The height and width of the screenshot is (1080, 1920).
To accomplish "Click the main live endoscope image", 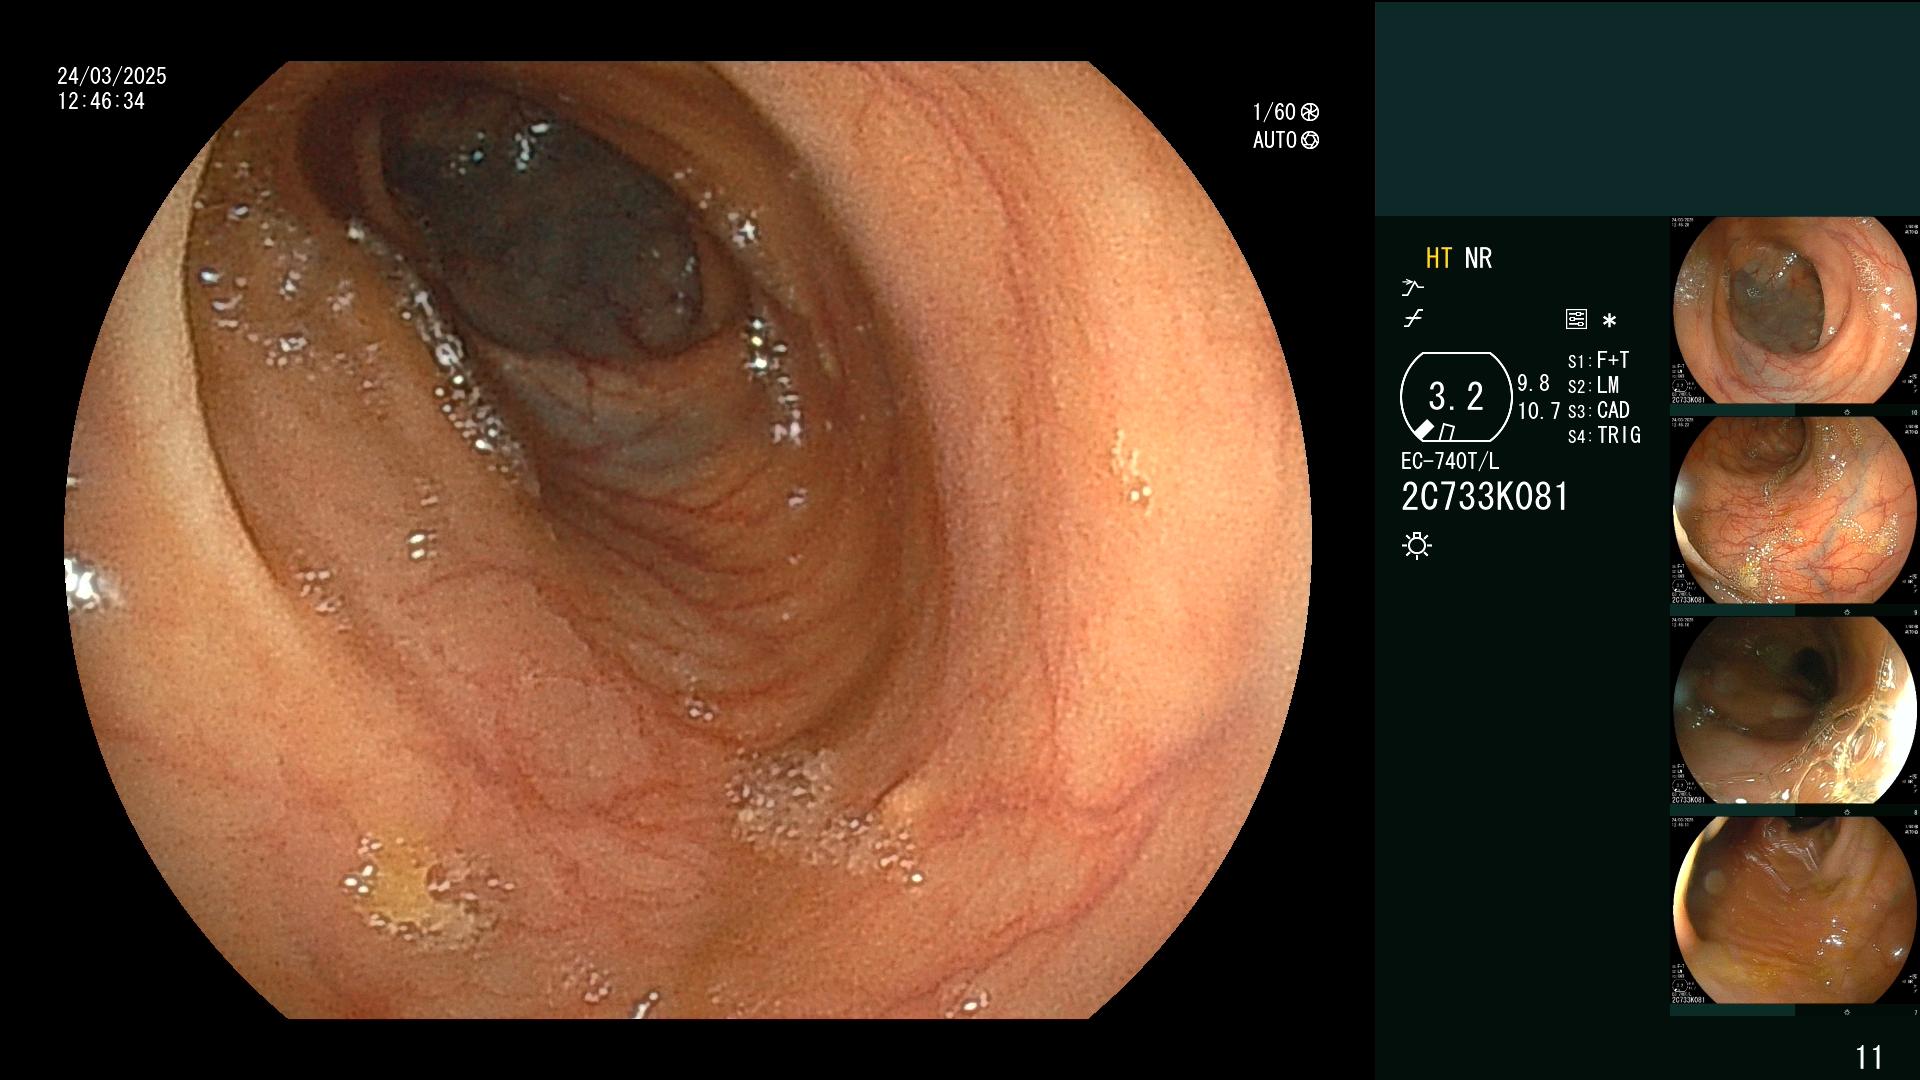I will [688, 540].
